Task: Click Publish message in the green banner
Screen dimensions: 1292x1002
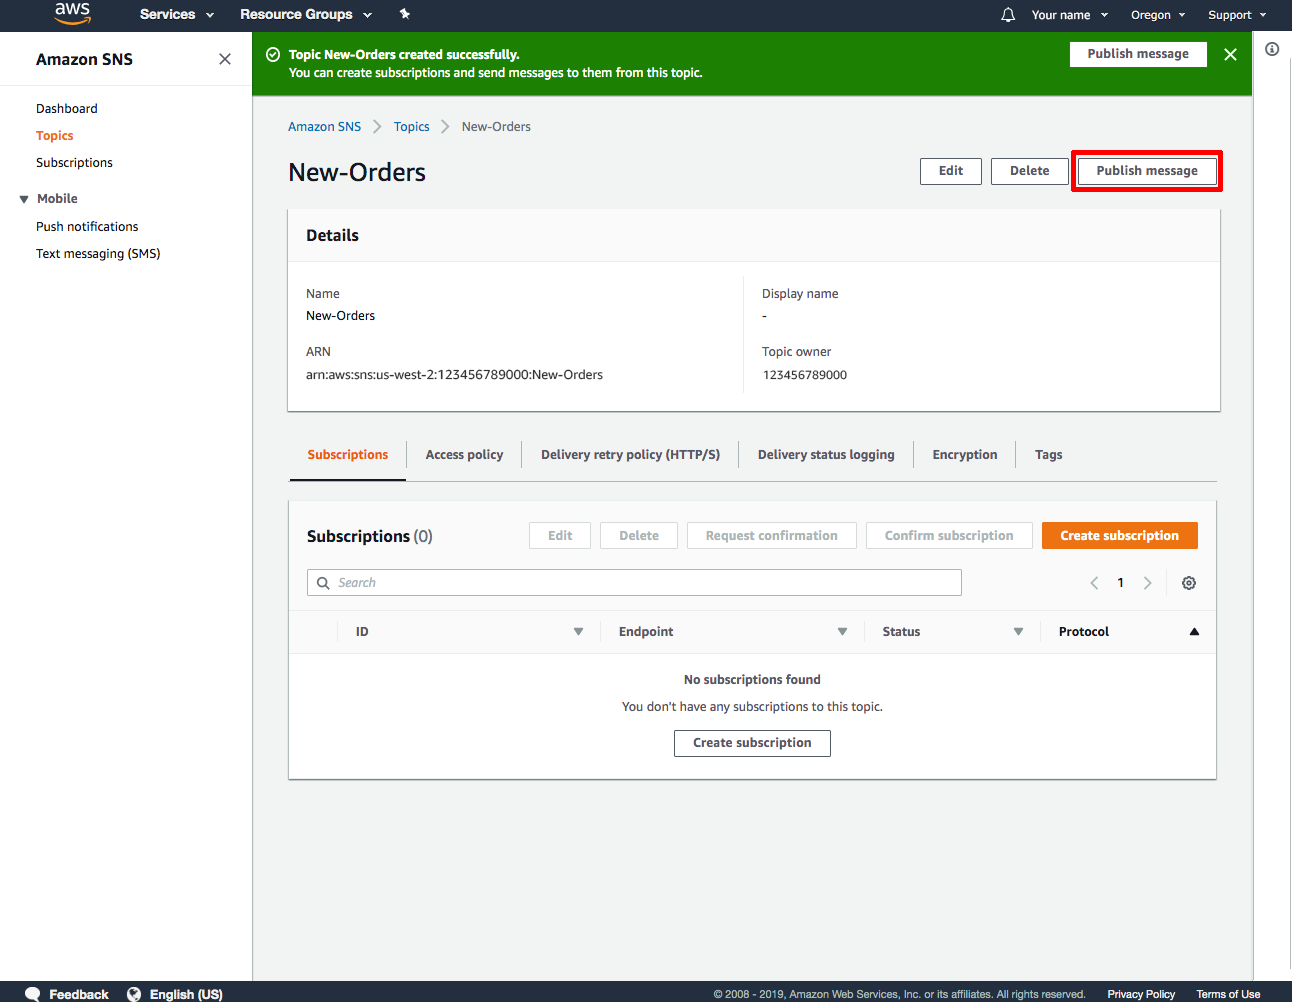Action: pos(1138,54)
